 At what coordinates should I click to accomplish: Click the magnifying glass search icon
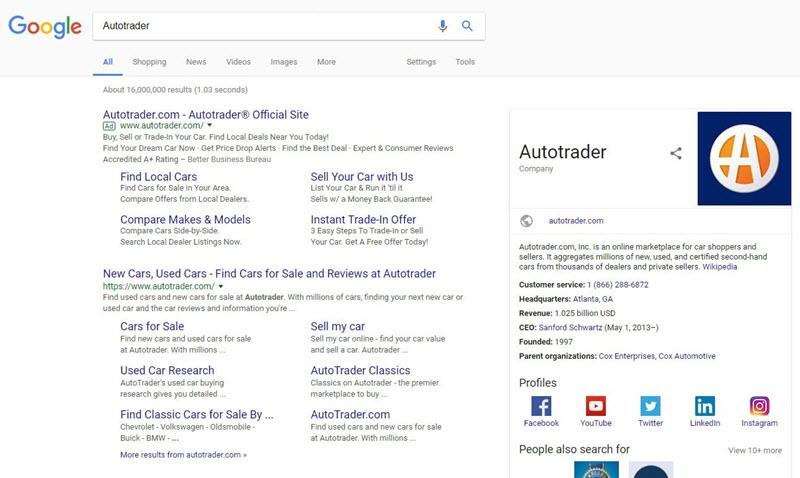(x=467, y=26)
